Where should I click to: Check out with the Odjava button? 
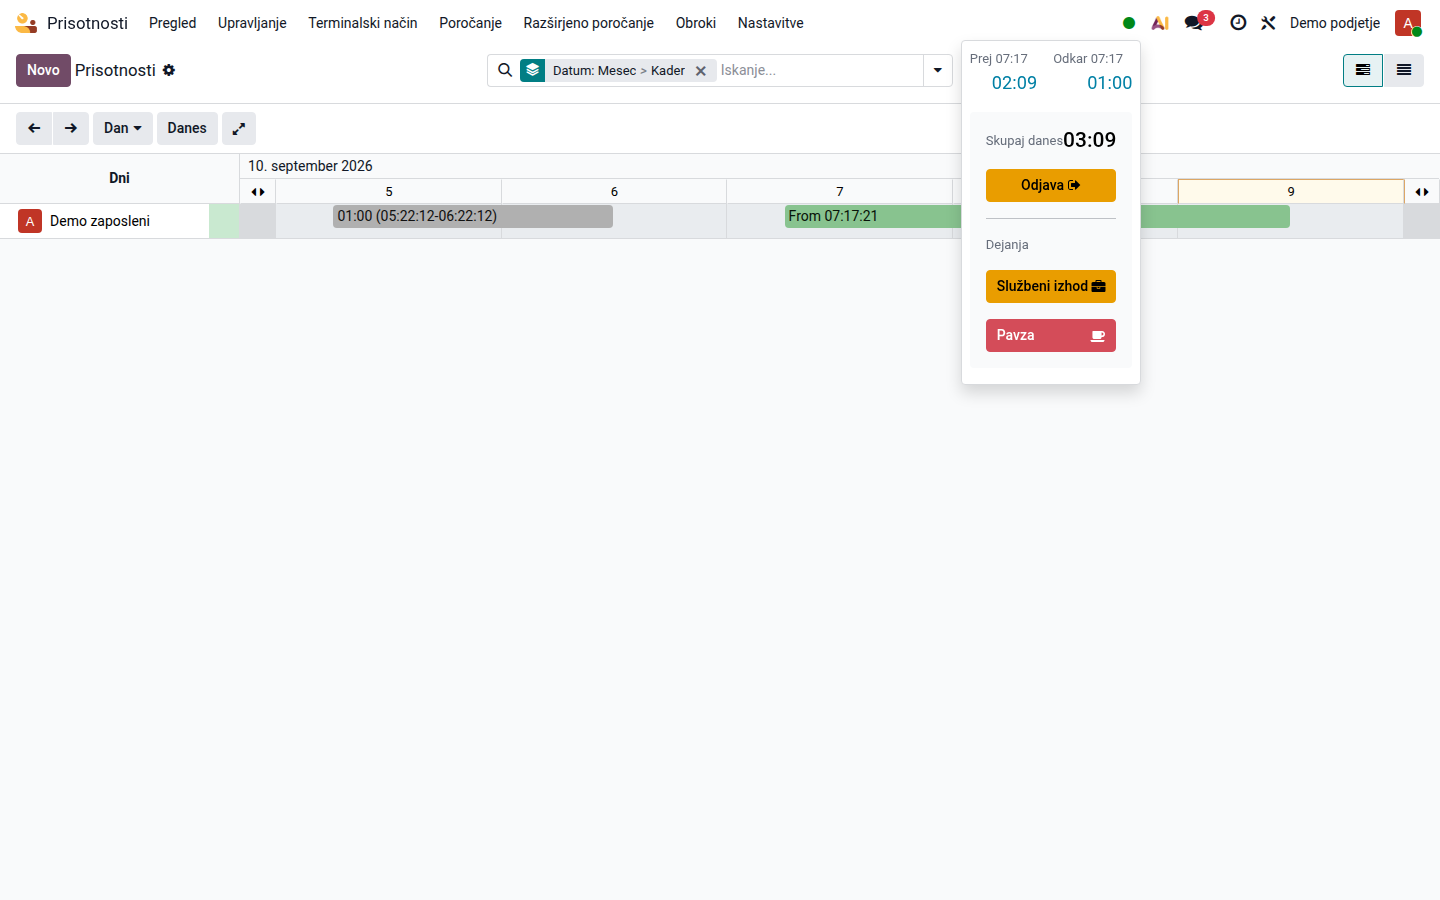[x=1051, y=185]
